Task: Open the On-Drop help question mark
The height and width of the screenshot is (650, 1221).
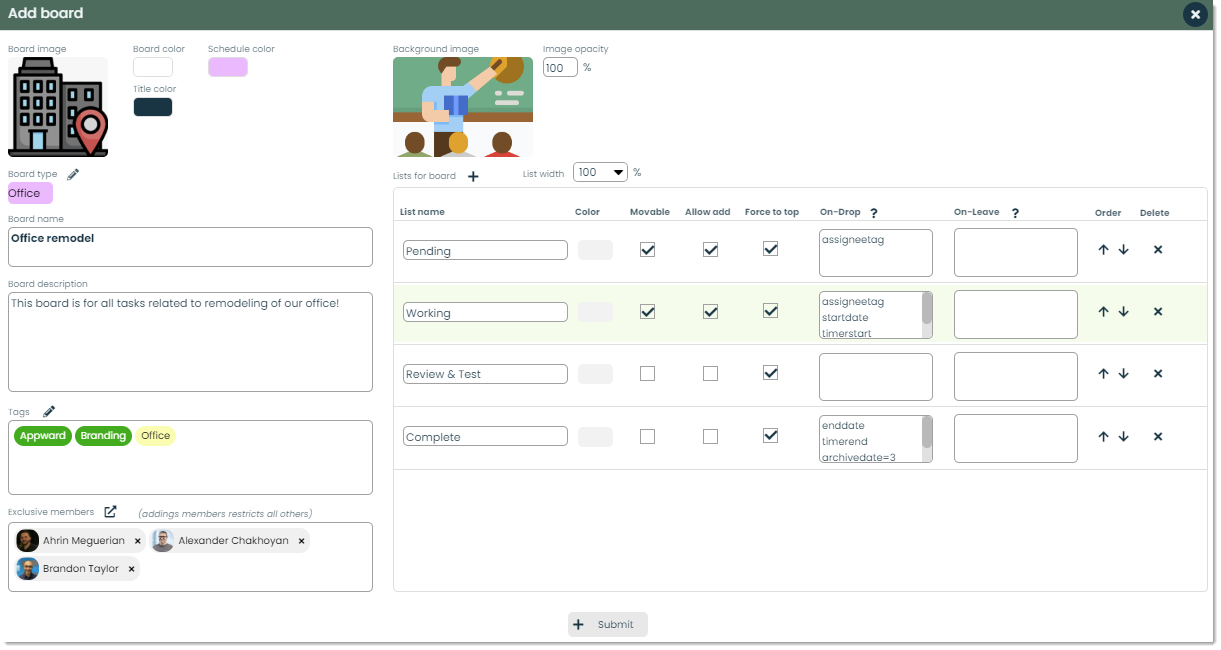Action: (x=873, y=211)
